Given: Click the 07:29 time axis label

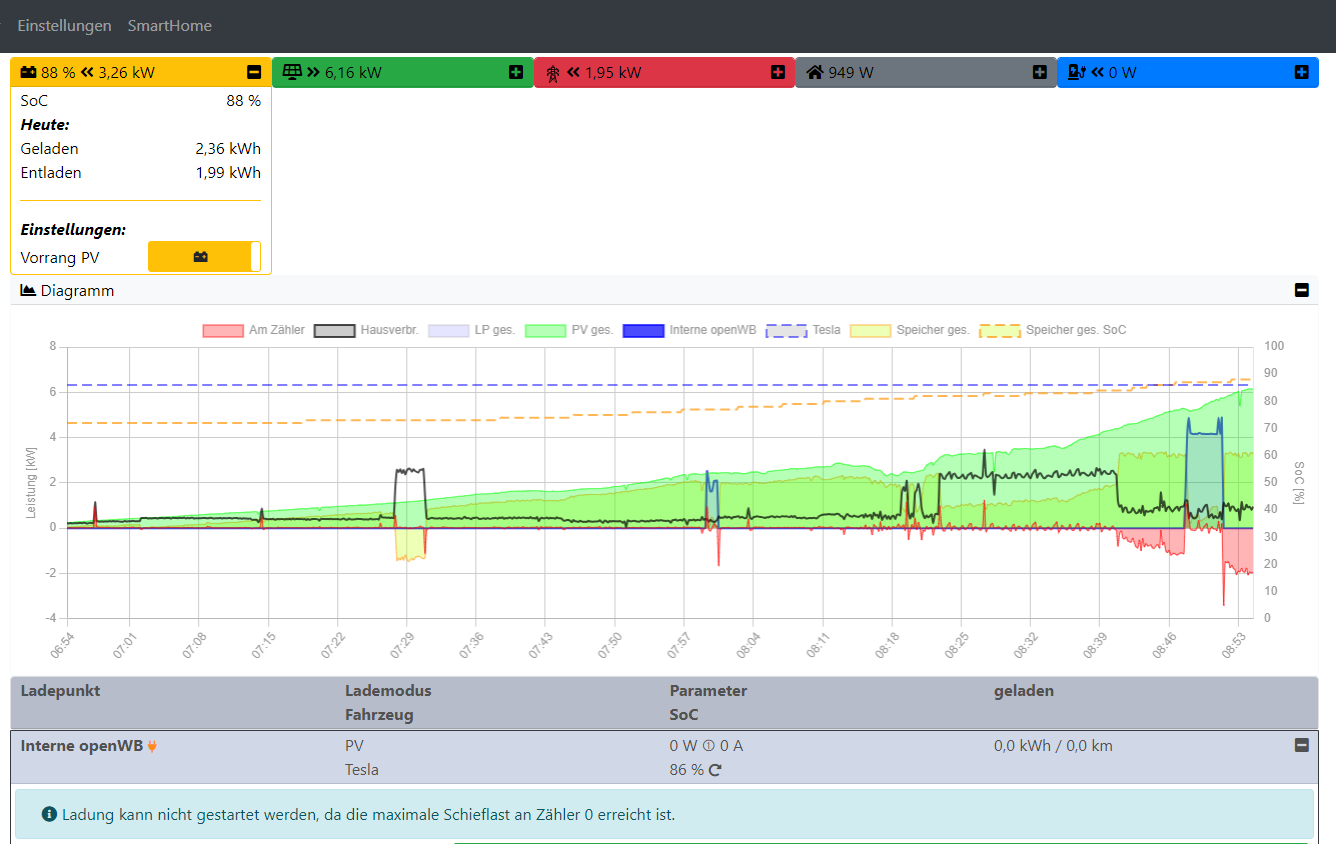Looking at the screenshot, I should [401, 644].
